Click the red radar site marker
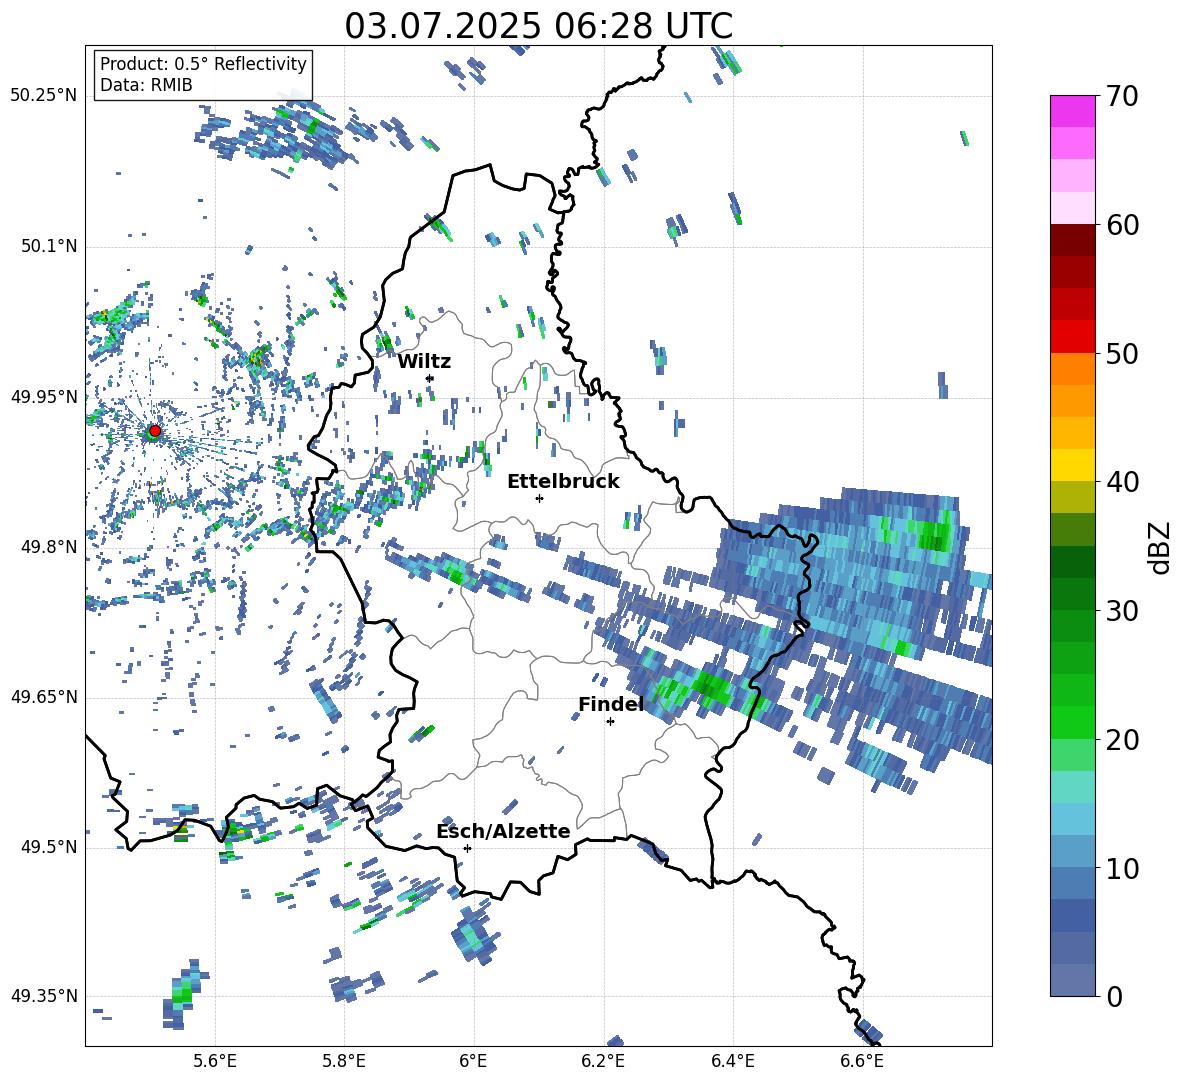Viewport: 1184px width, 1081px height. (x=155, y=431)
